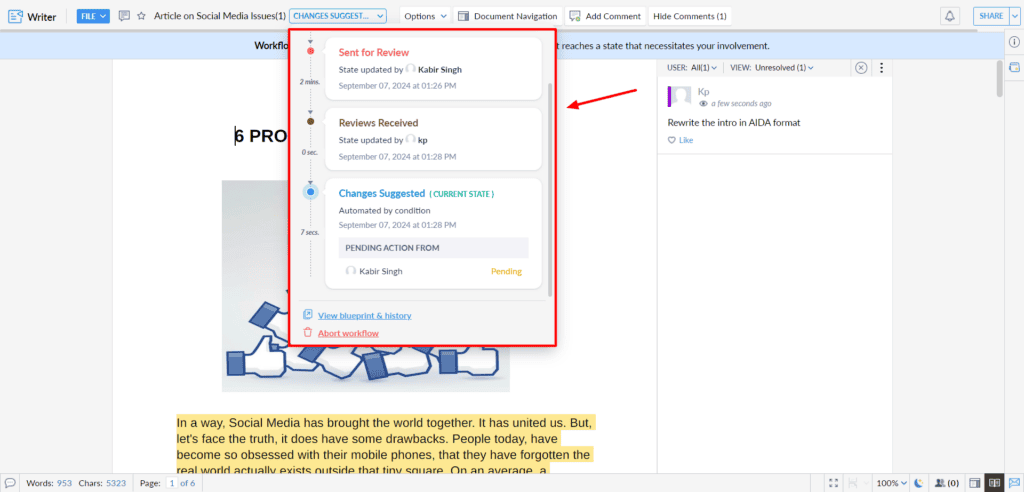Toggle night mode moon icon
The width and height of the screenshot is (1024, 492).
coord(919,484)
